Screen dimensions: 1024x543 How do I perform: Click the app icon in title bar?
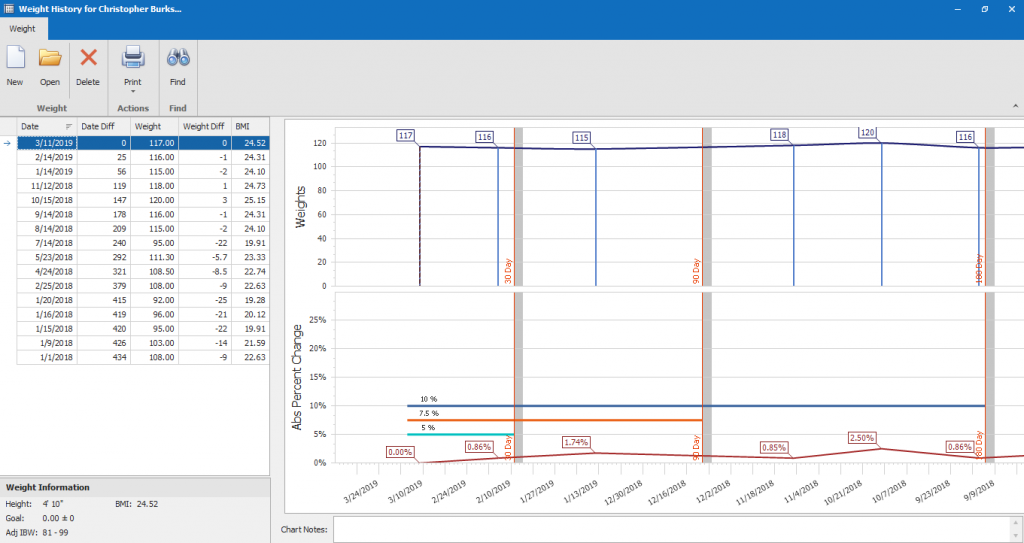[10, 9]
